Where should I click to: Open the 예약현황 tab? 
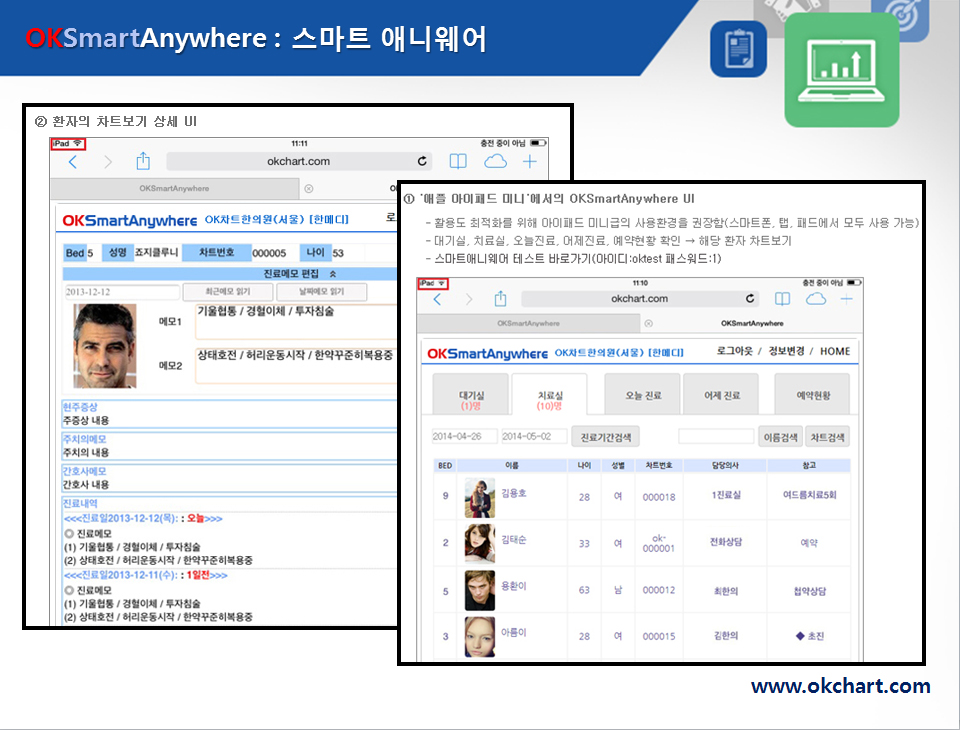(x=812, y=394)
